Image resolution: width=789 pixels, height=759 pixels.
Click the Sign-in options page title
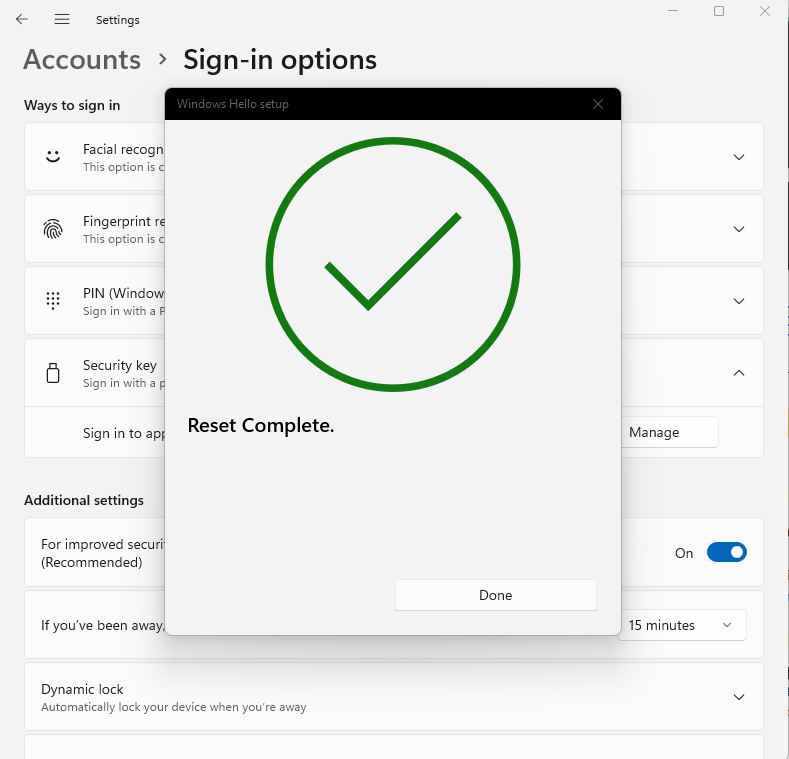point(280,60)
